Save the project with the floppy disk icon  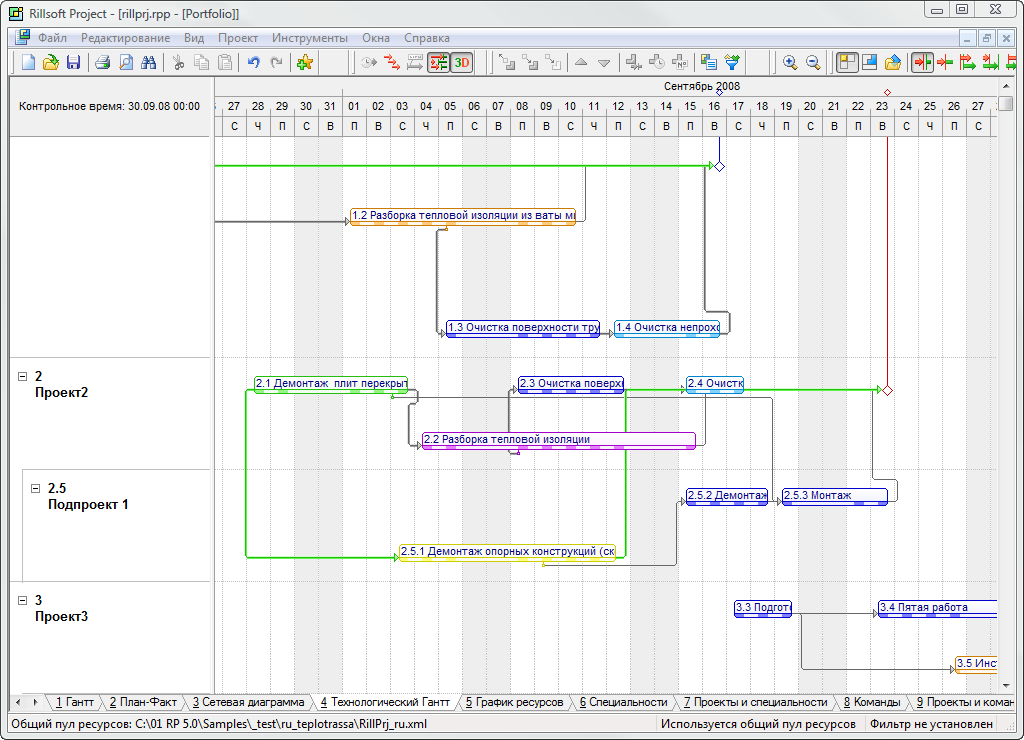click(x=73, y=62)
